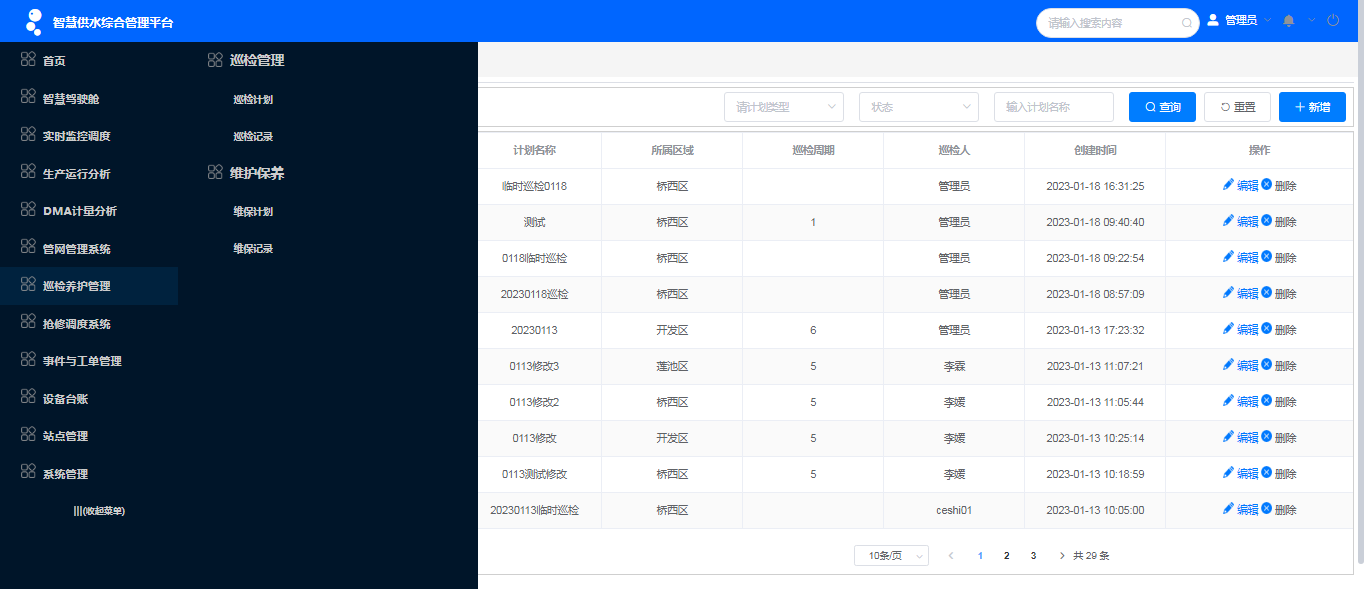1364x589 pixels.
Task: Click delete icon for 测试 row
Action: tap(1267, 221)
